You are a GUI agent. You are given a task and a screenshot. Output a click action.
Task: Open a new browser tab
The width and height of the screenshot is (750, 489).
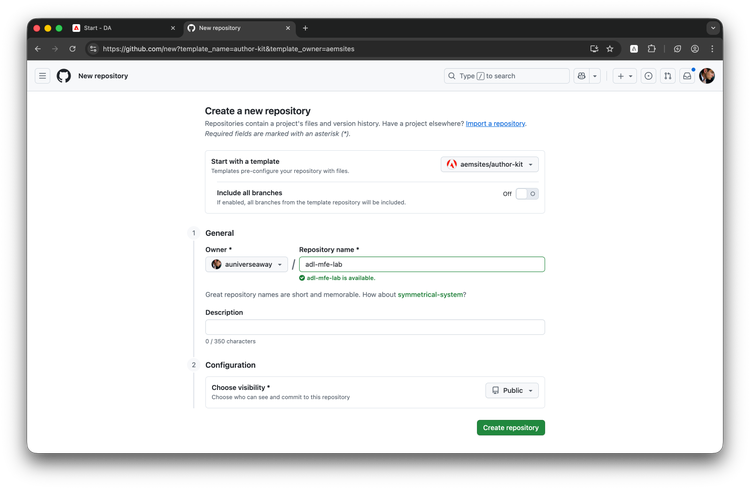coord(305,28)
